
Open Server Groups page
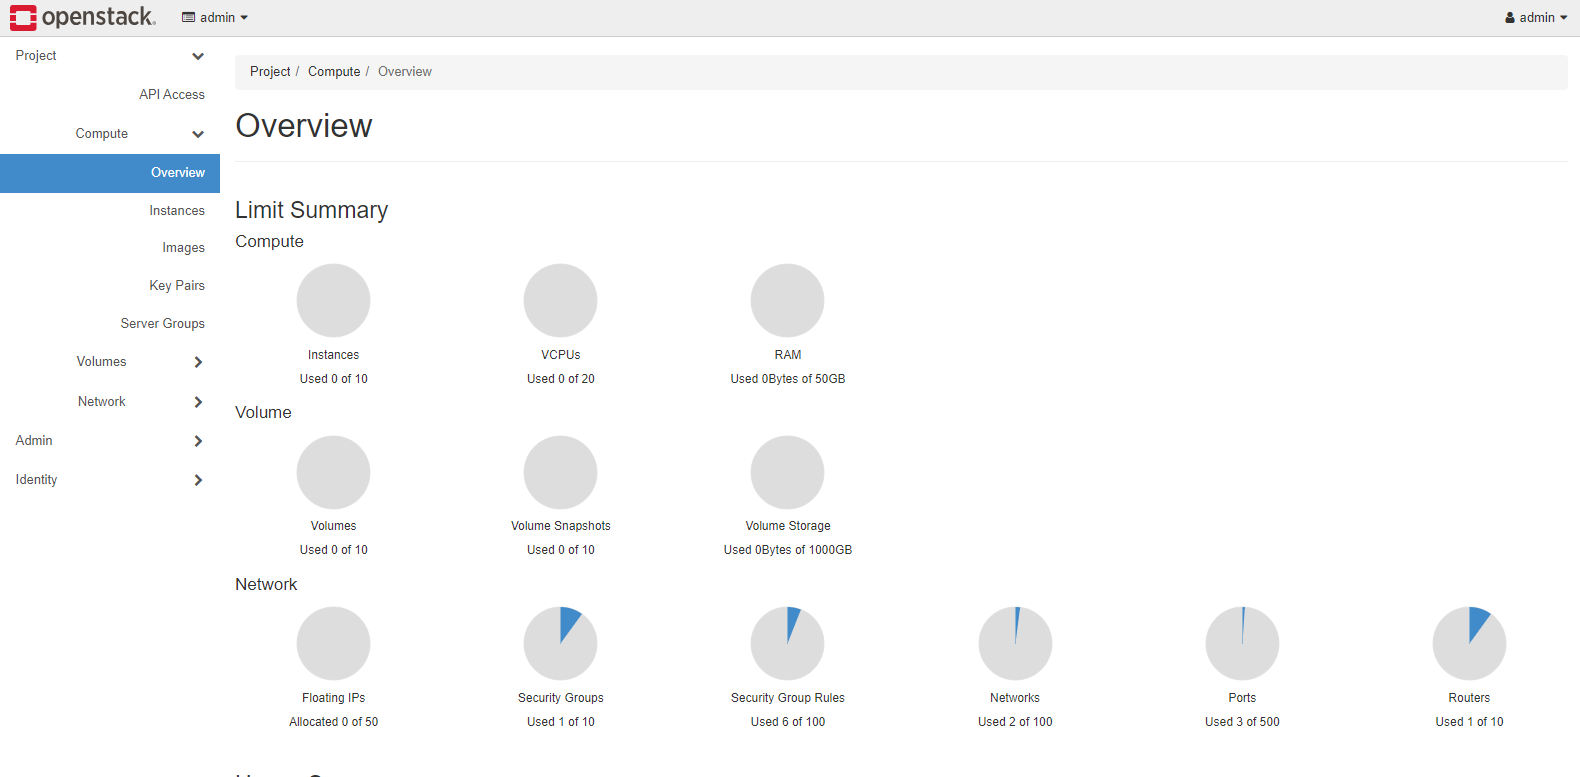(163, 324)
